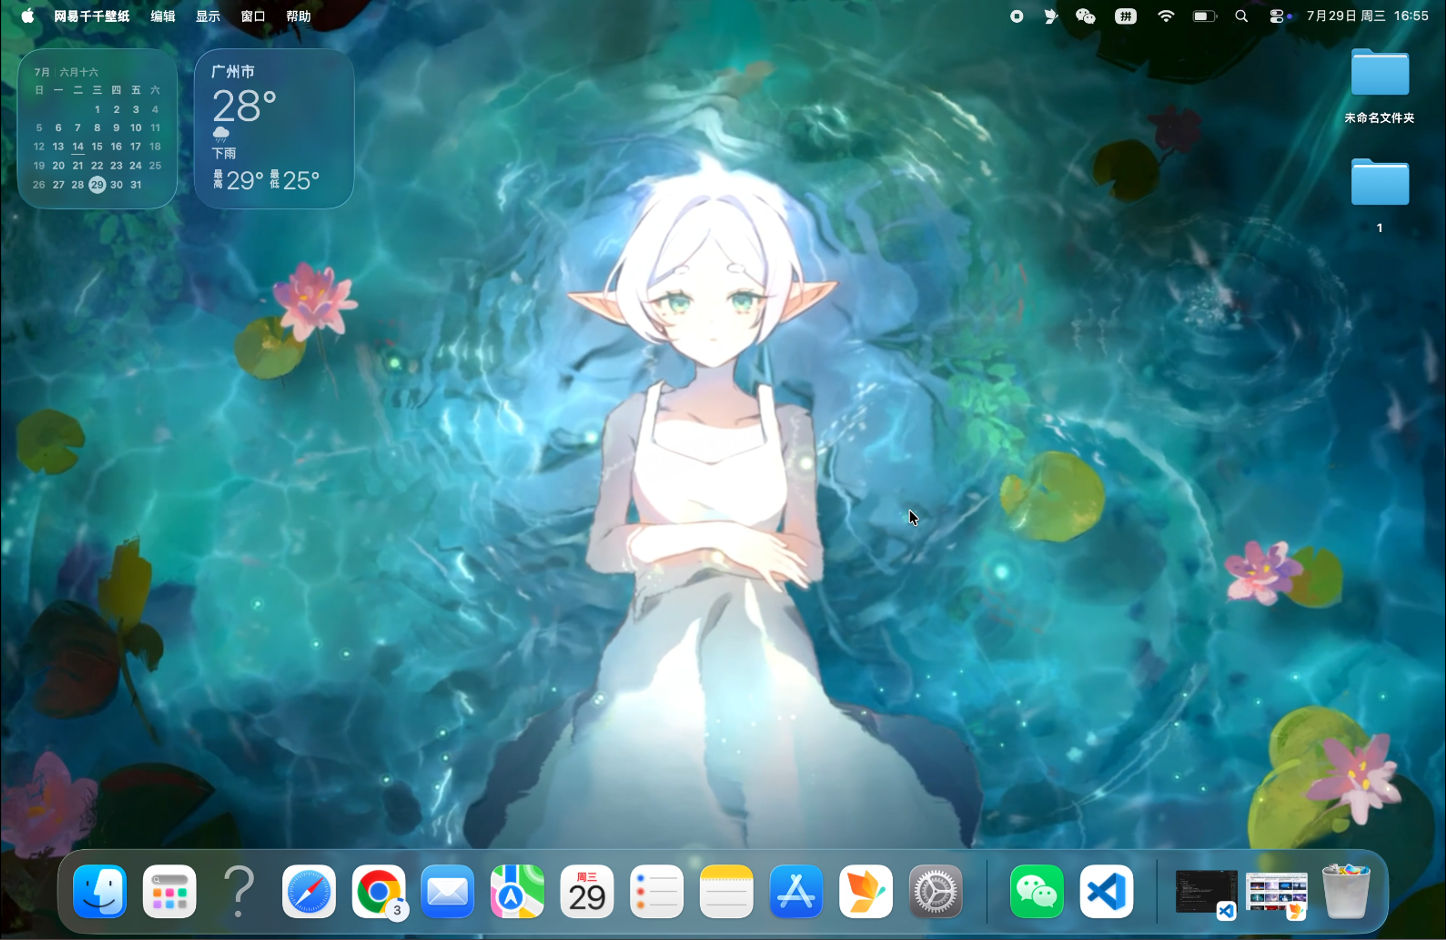The image size is (1446, 940).
Task: Open the 显示 menu
Action: tap(208, 16)
